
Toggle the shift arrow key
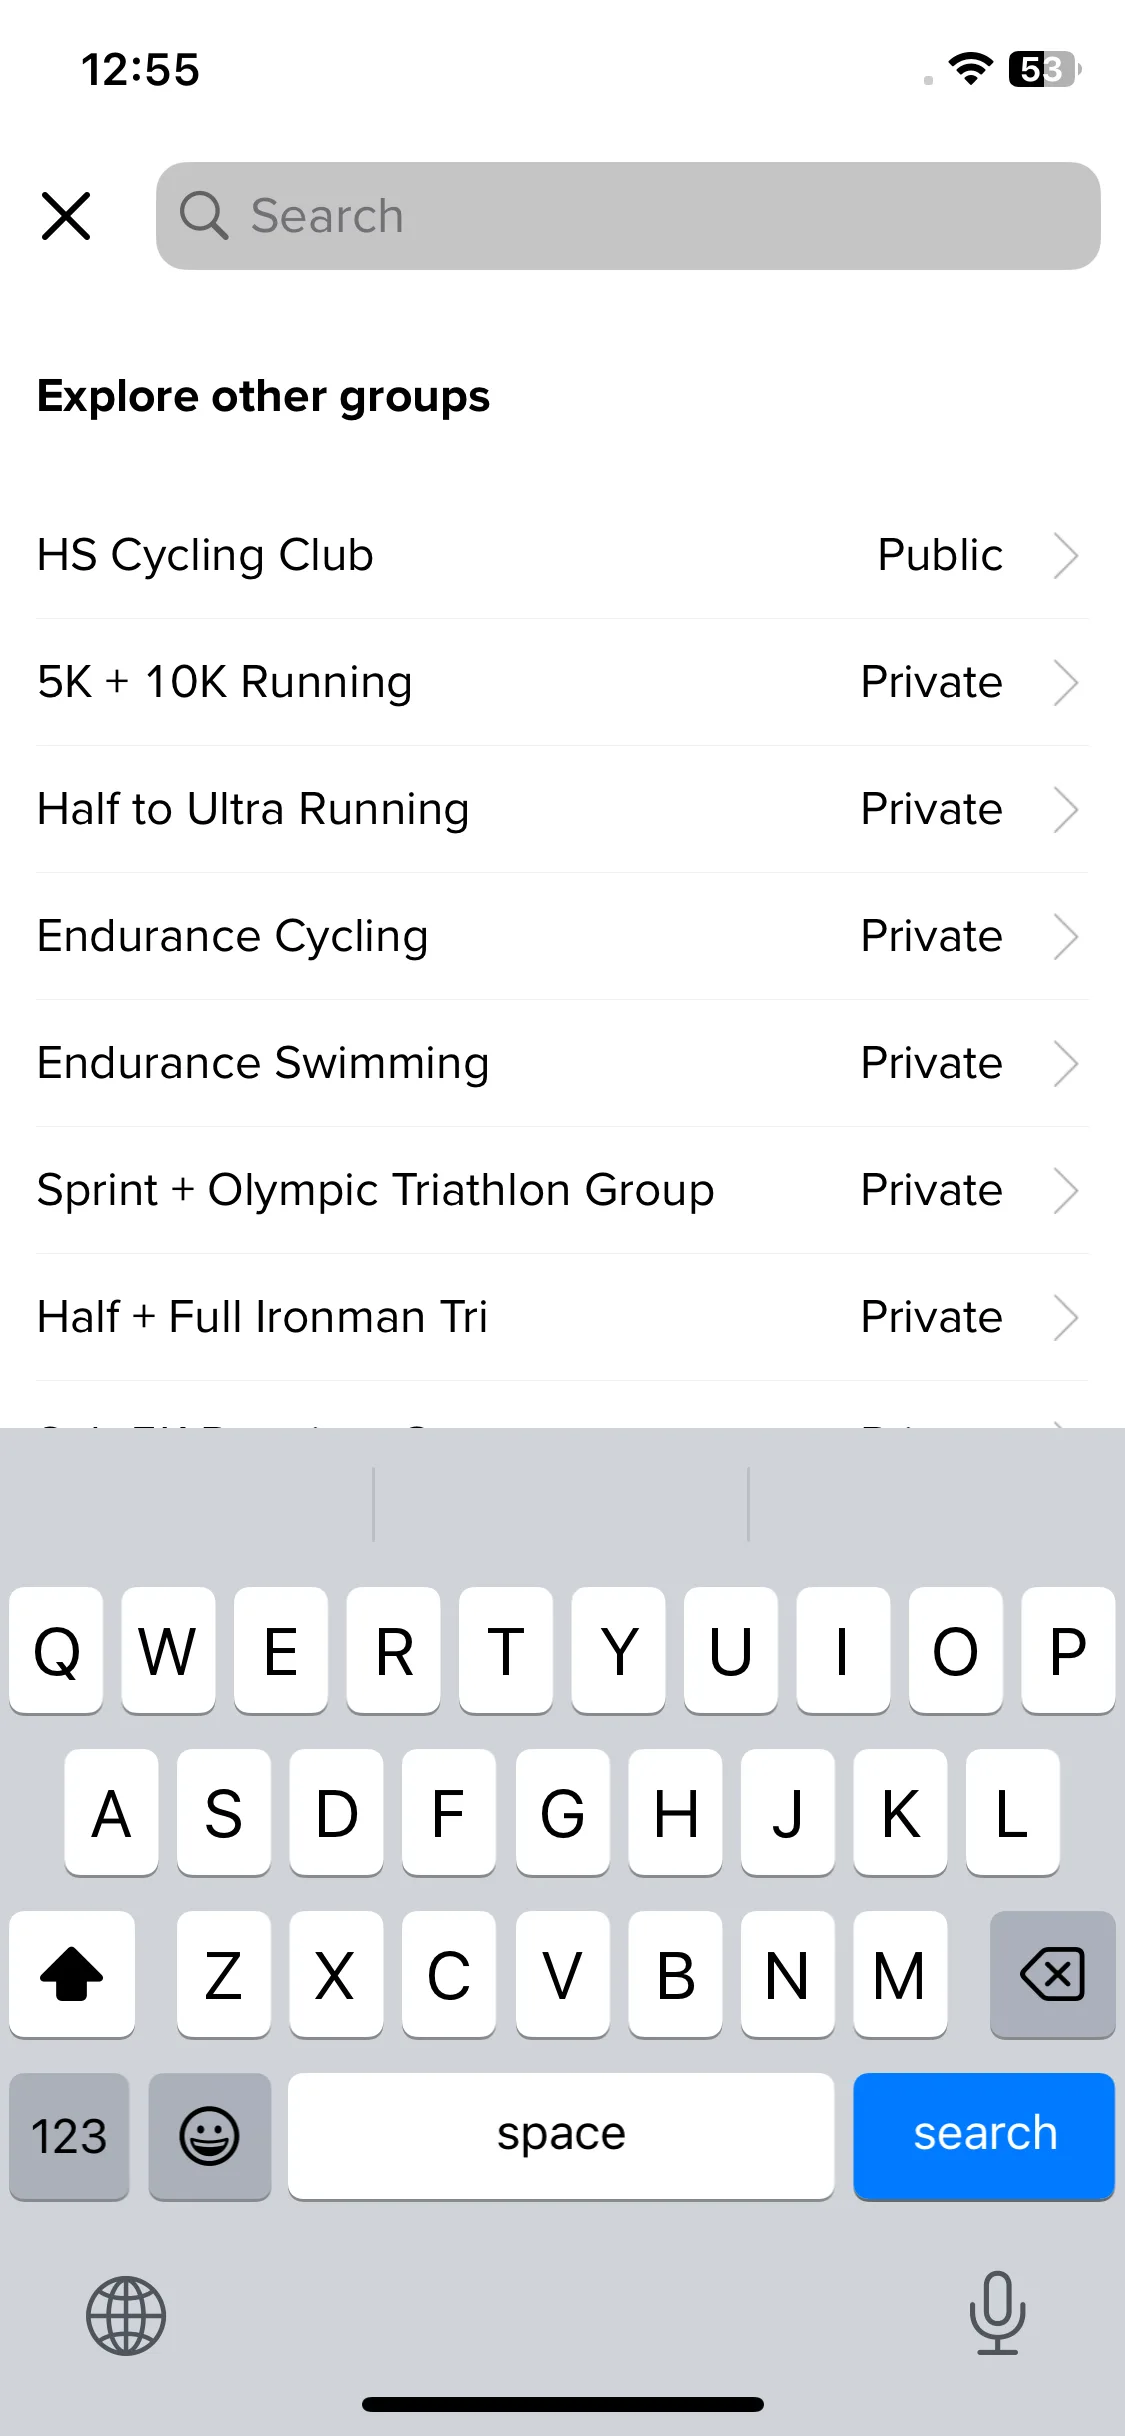pos(72,1974)
